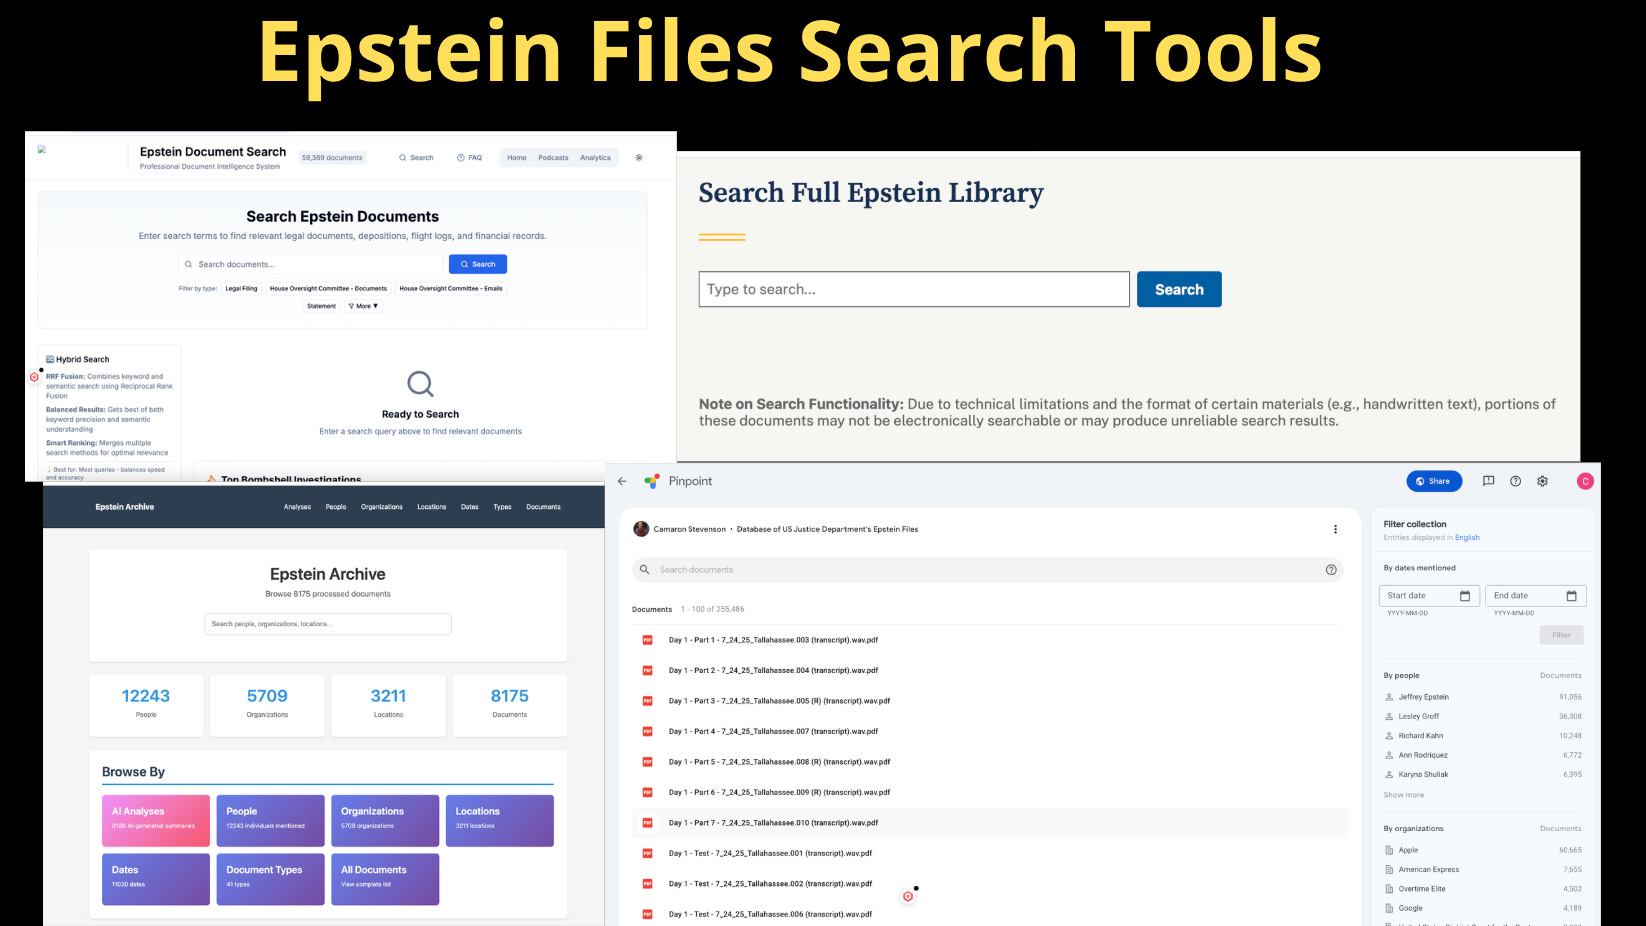Viewport: 1646px width, 926px height.
Task: Open the send feedback icon in Pinpoint
Action: coord(1488,481)
